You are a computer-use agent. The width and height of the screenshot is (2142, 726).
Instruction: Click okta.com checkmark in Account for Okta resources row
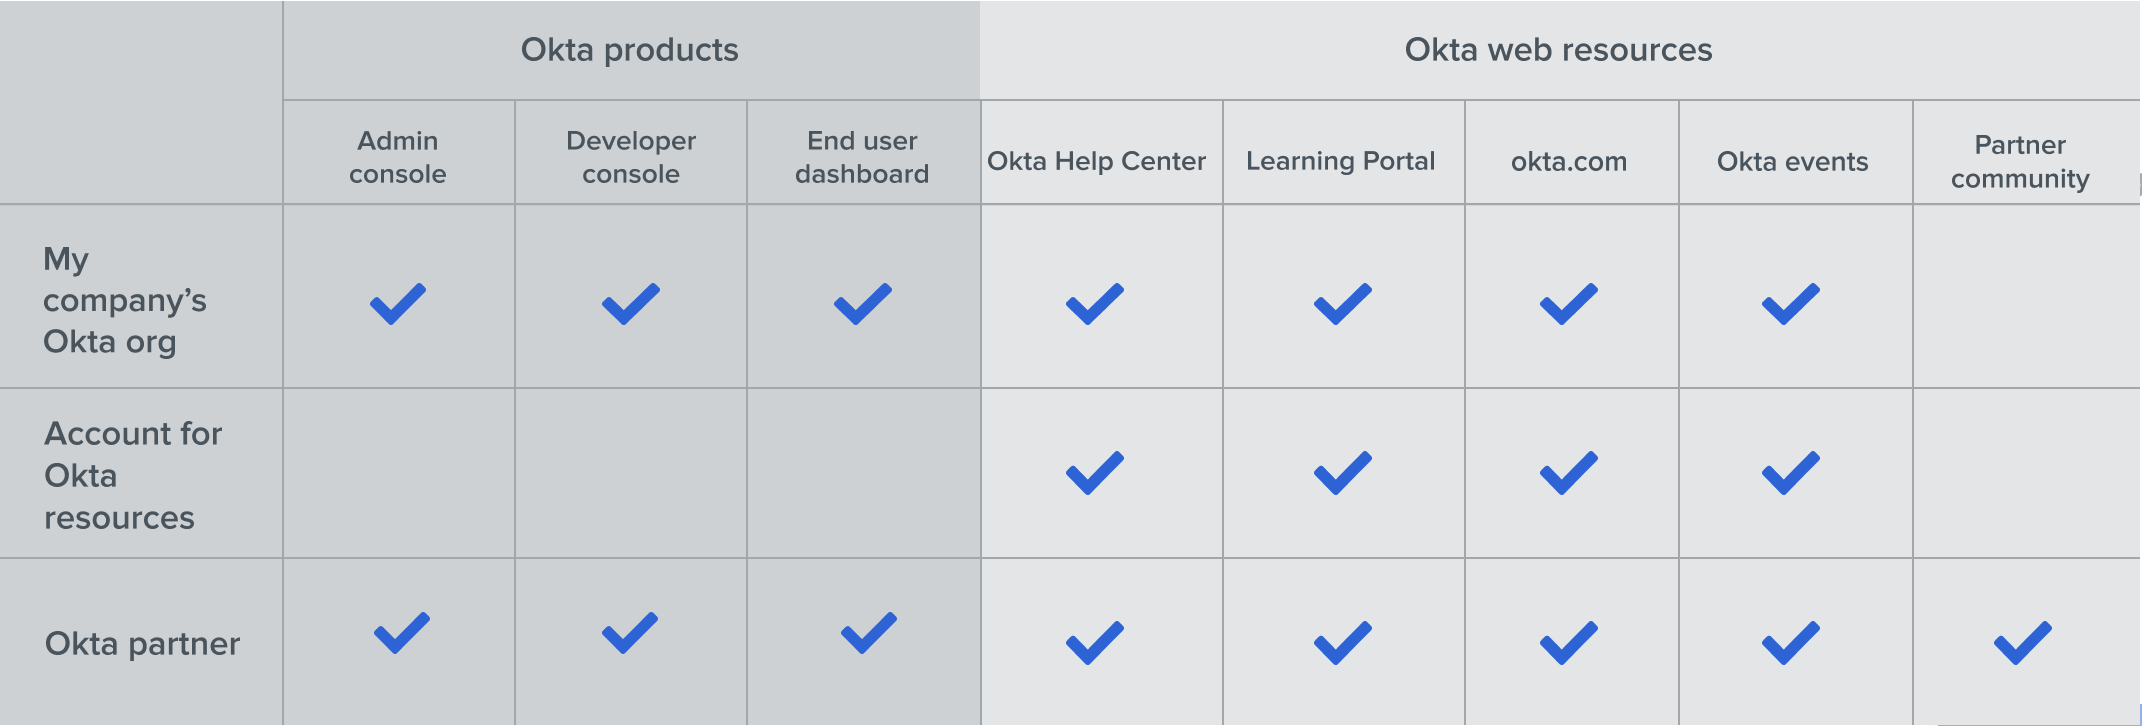pyautogui.click(x=1568, y=473)
